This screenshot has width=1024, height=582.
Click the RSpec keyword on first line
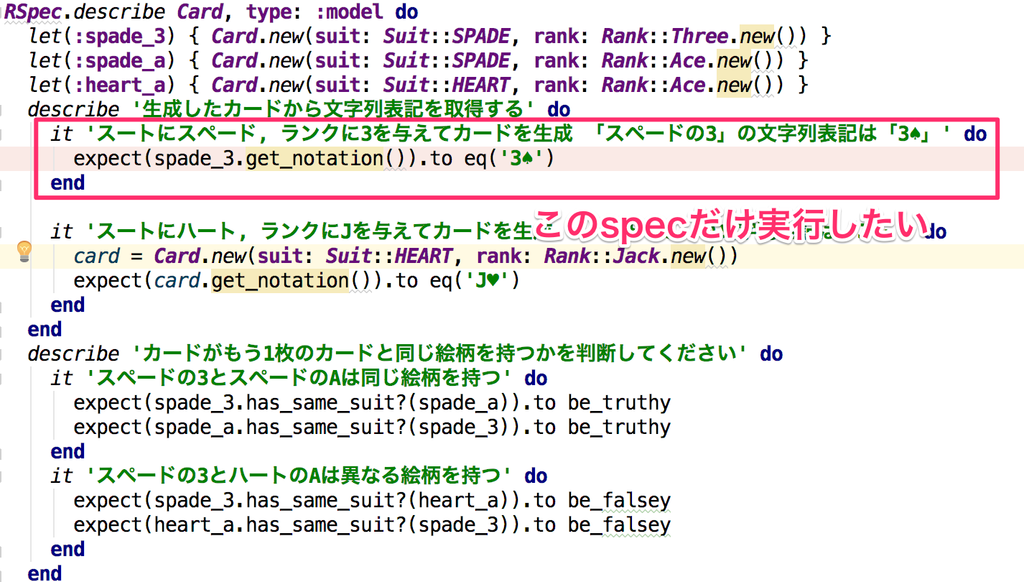[33, 12]
